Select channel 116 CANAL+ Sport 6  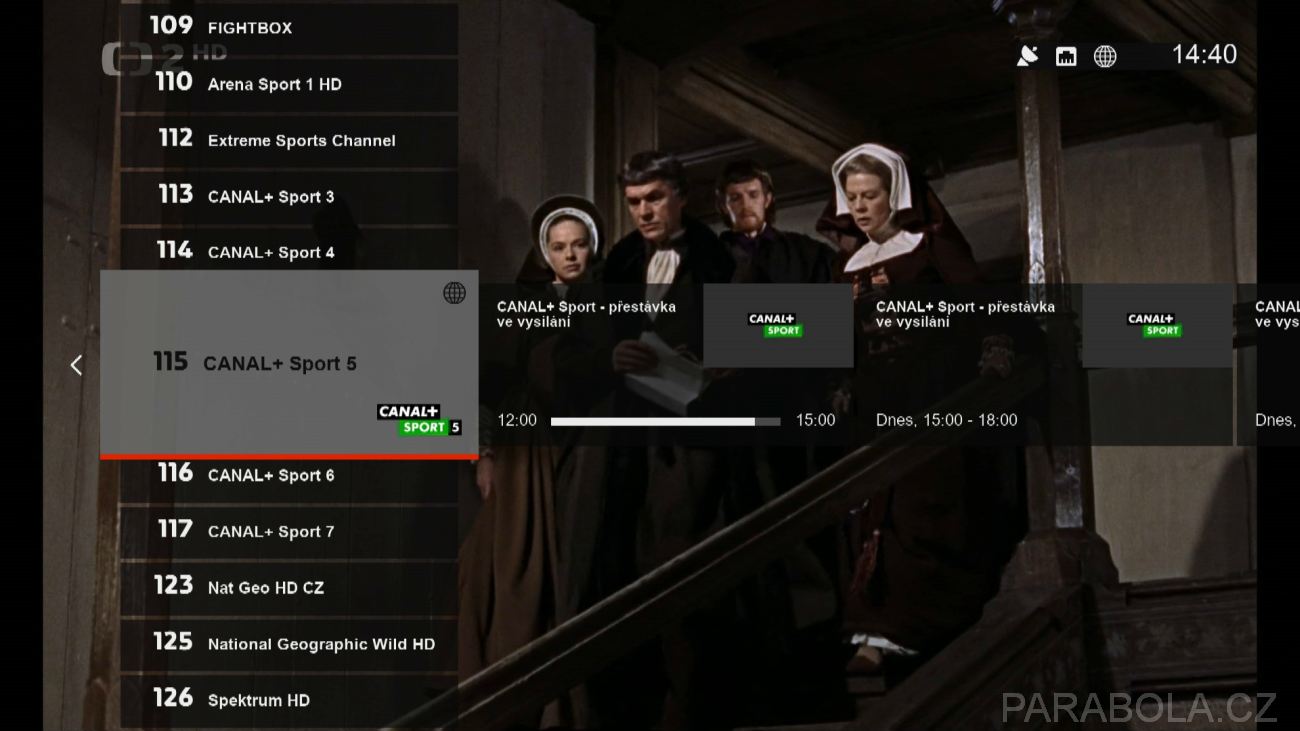[x=289, y=476]
